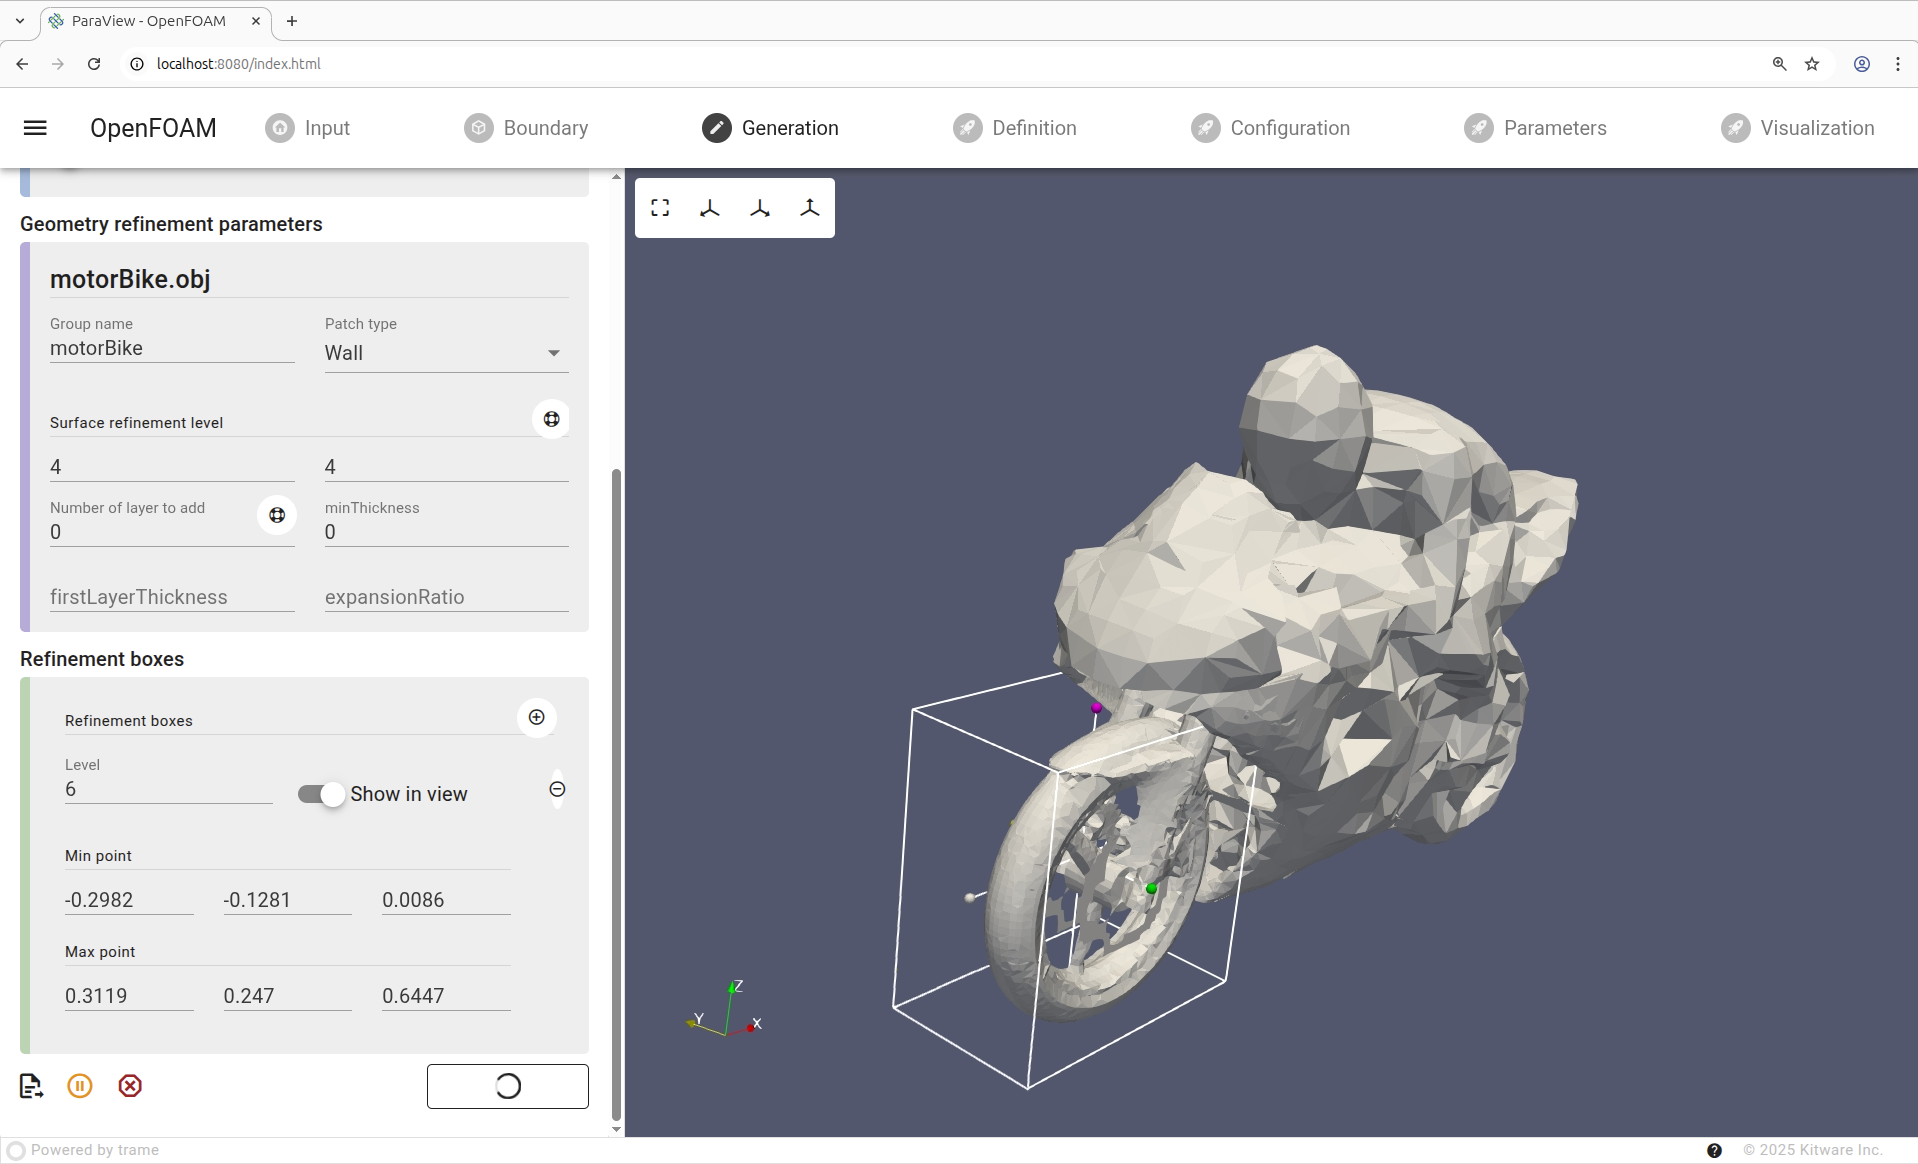The height and width of the screenshot is (1164, 1918).
Task: Click the red octagon cancel icon
Action: point(130,1086)
